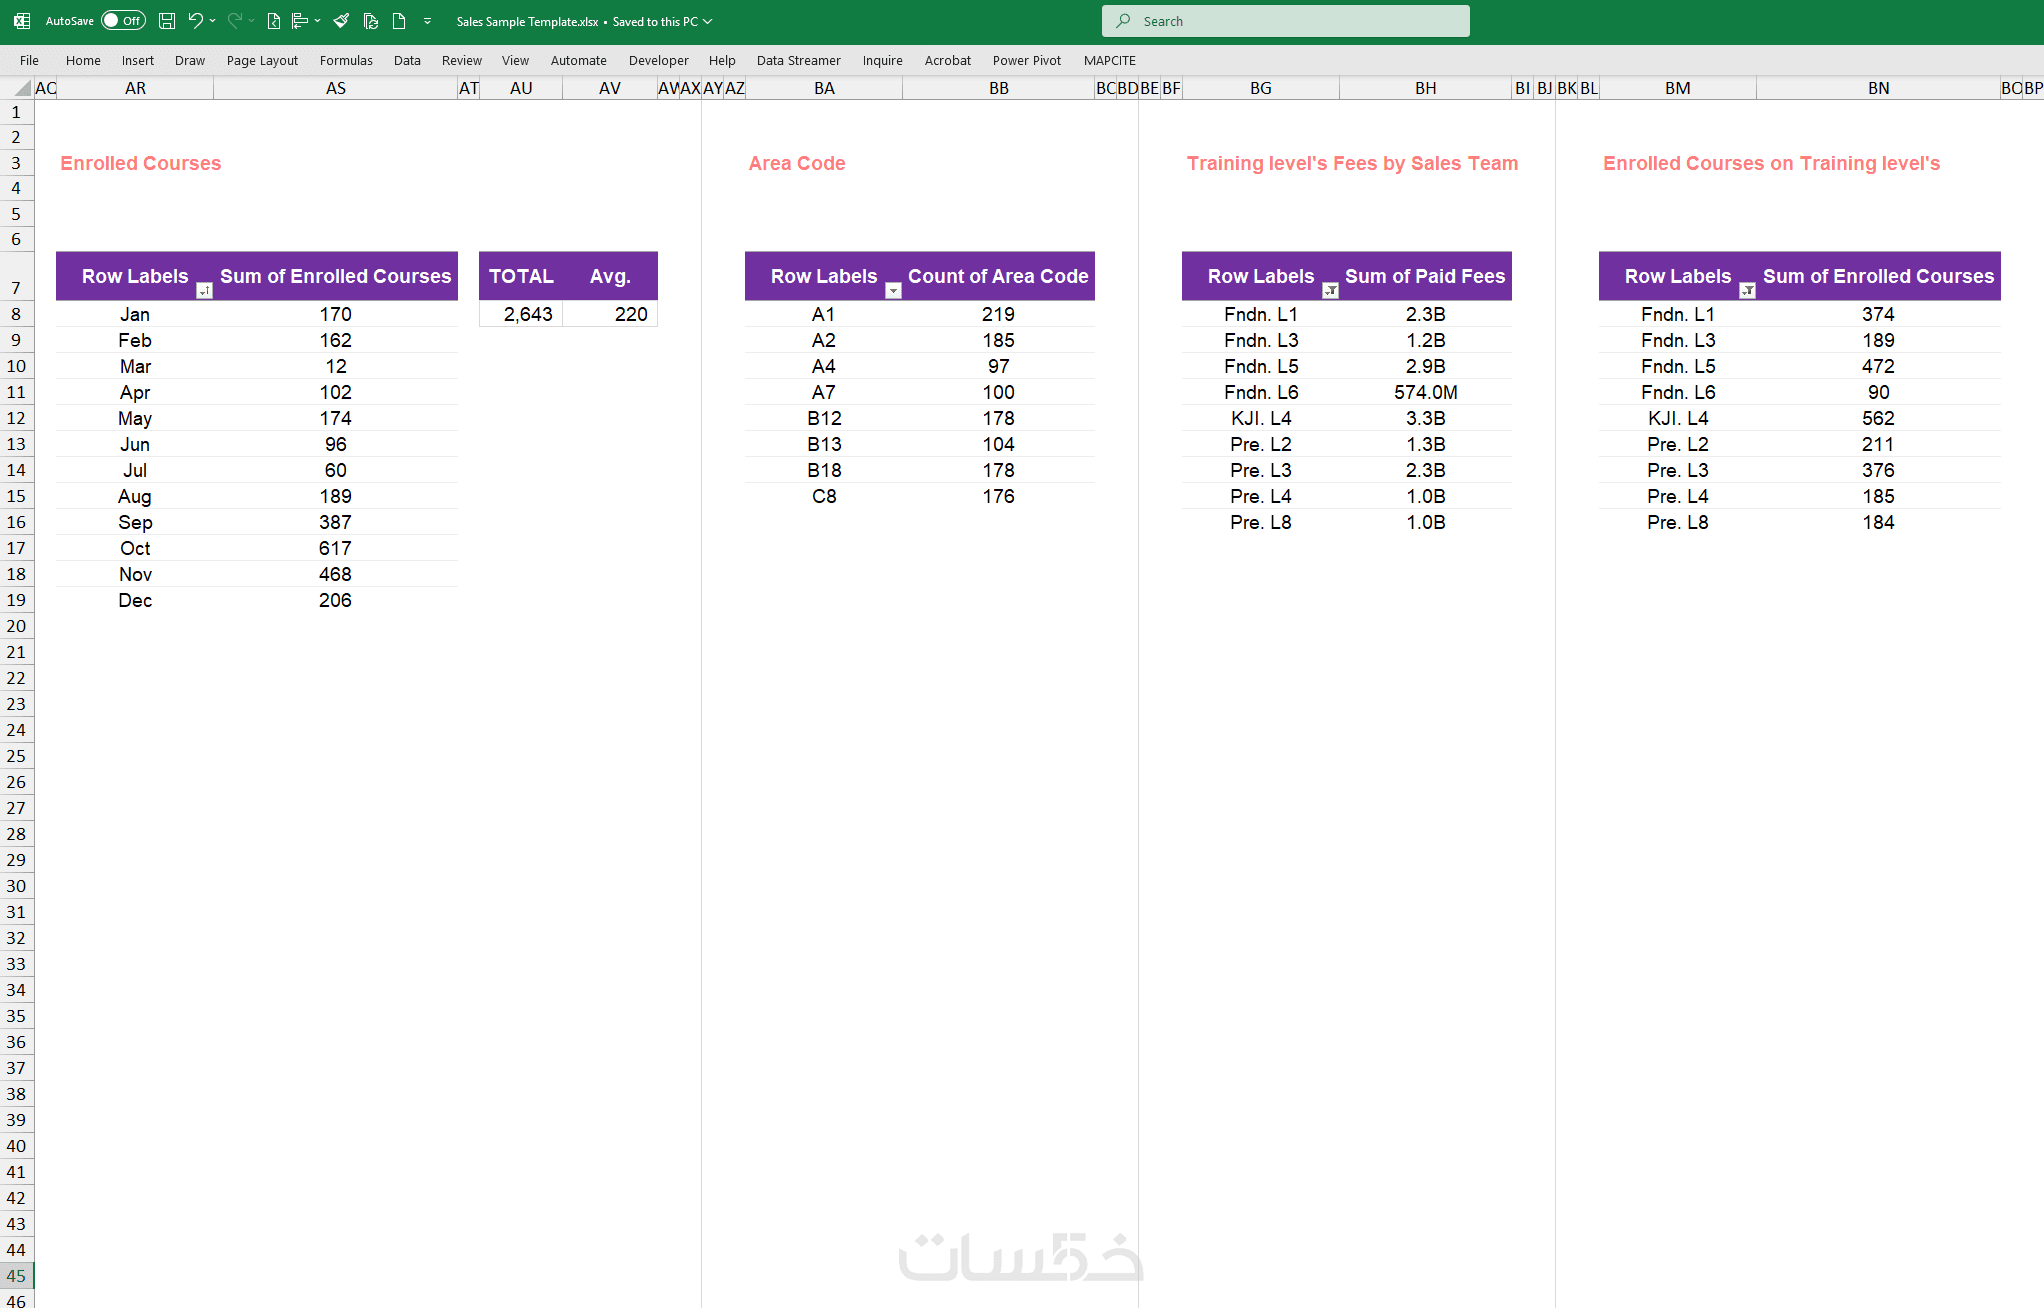2044x1308 pixels.
Task: Expand the Customize Quick Access Toolbar arrow
Action: click(x=428, y=21)
